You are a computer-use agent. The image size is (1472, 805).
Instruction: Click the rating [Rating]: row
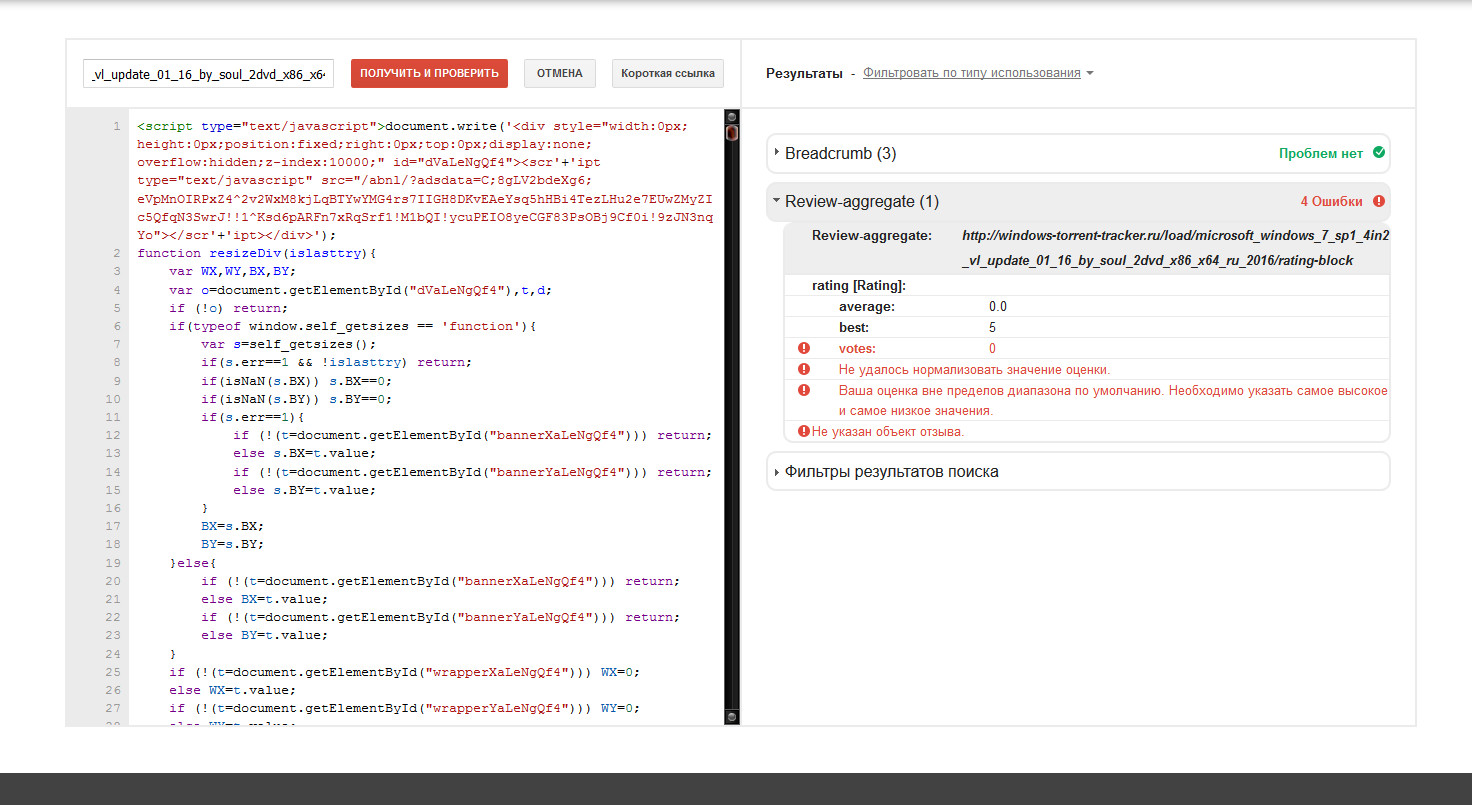point(1087,285)
